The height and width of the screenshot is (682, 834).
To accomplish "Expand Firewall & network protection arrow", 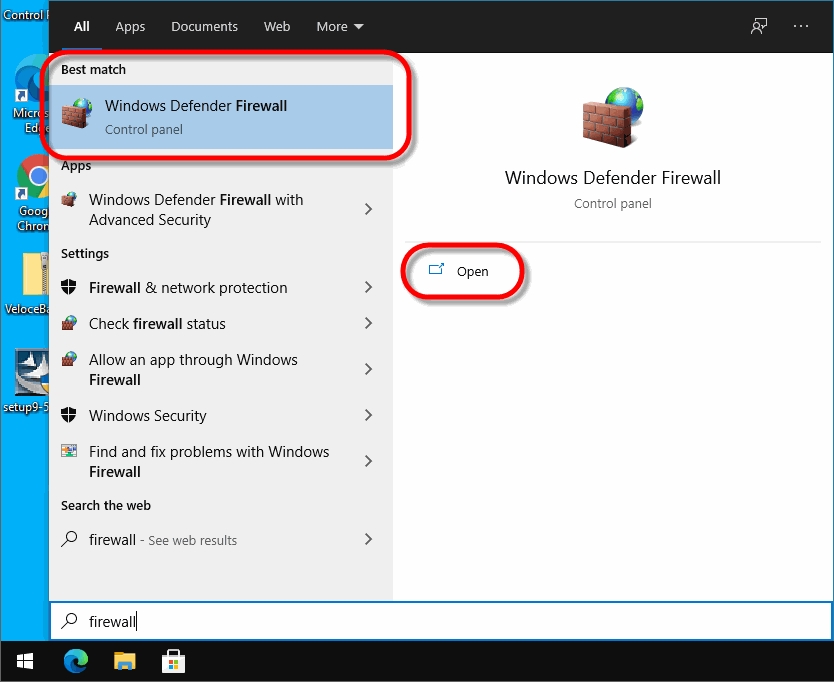I will [368, 288].
